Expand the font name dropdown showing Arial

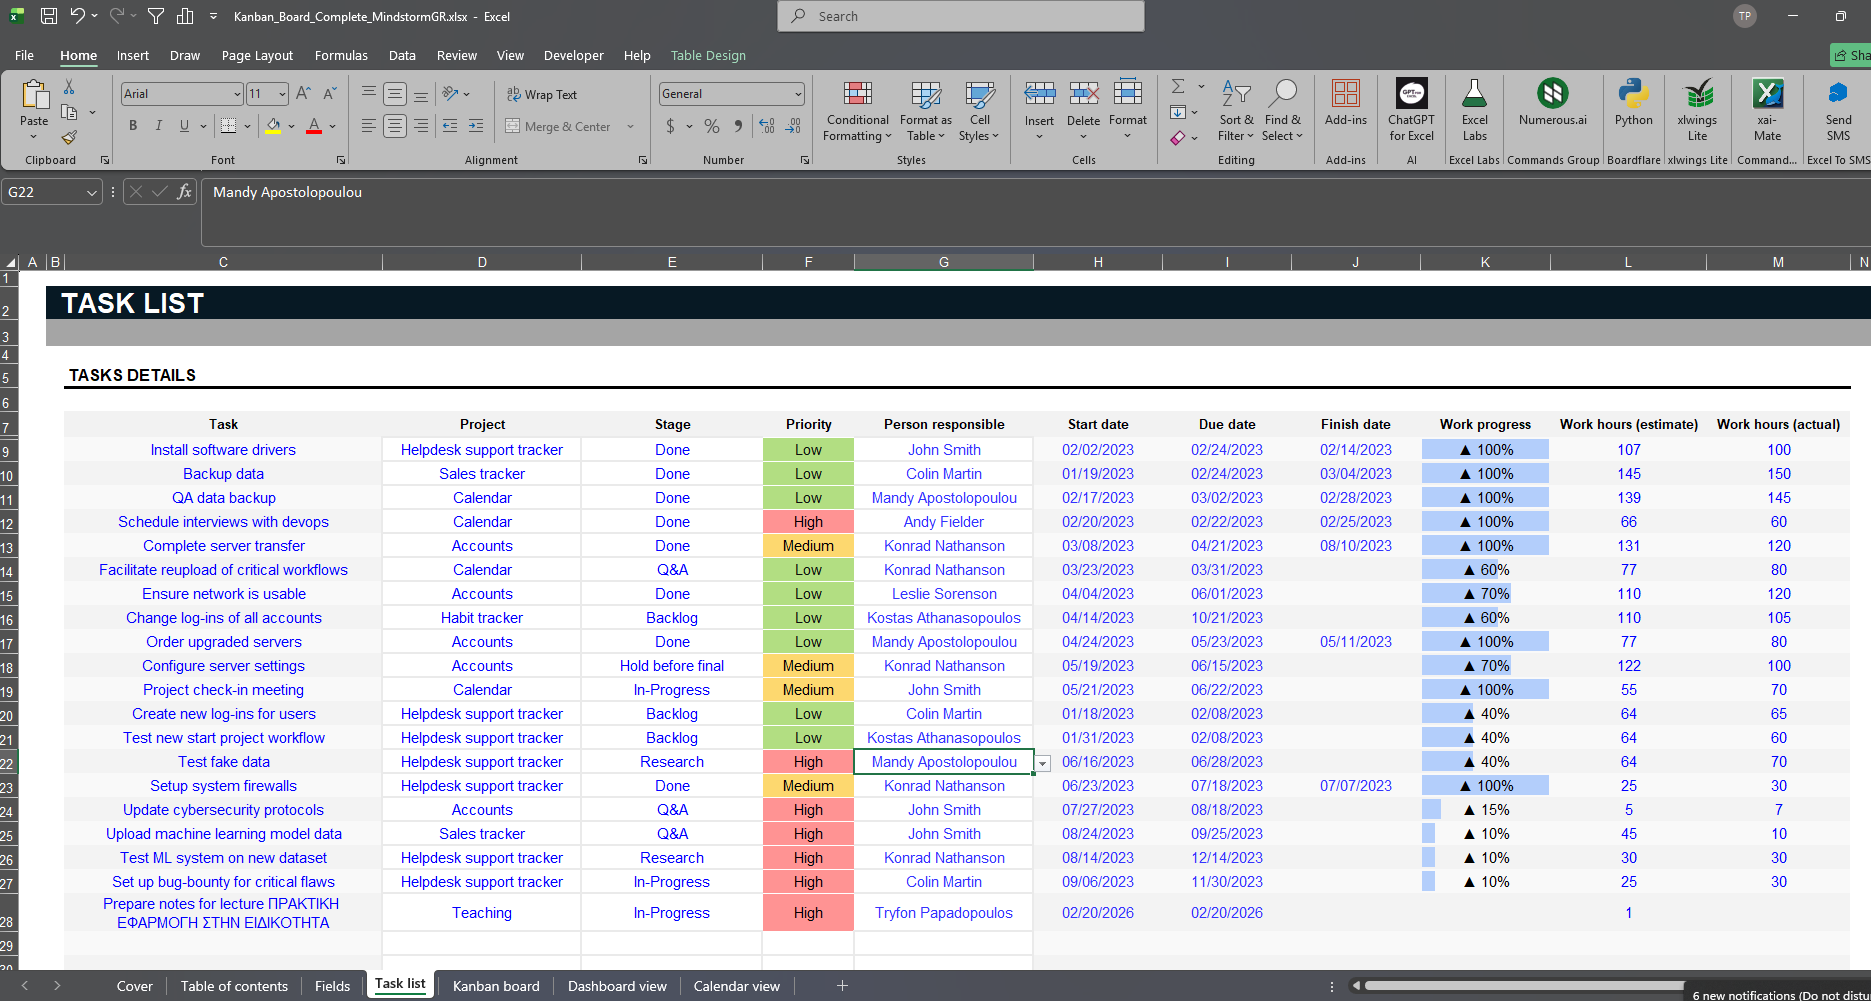(x=237, y=94)
